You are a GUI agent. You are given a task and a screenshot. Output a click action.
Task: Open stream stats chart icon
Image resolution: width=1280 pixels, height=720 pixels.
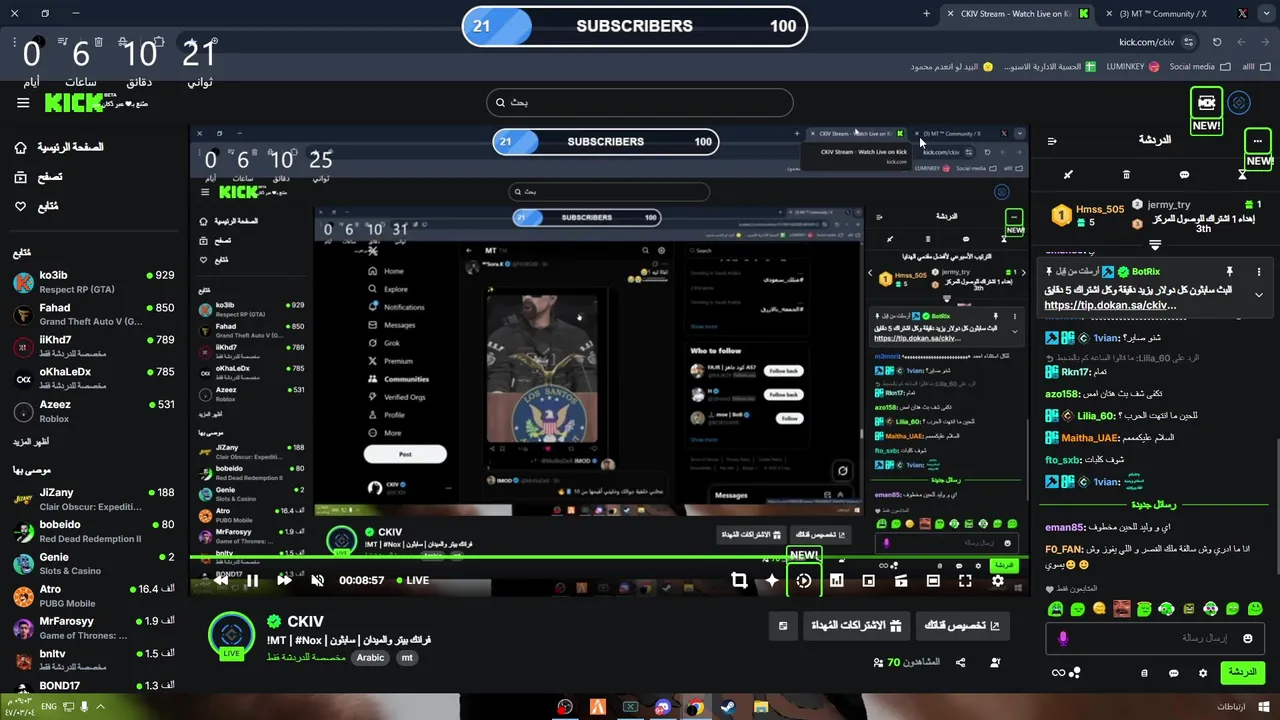tap(836, 580)
